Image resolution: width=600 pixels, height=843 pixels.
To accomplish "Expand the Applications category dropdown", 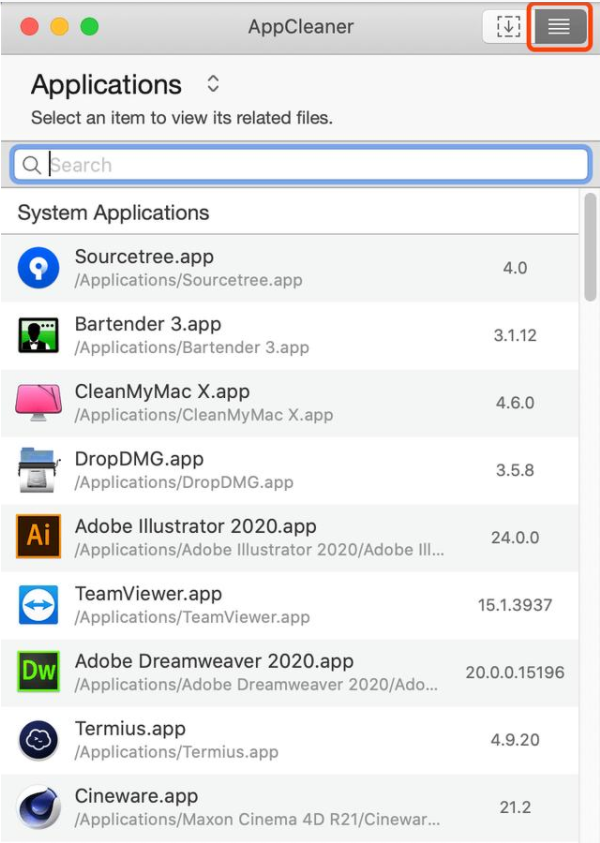I will pos(213,84).
